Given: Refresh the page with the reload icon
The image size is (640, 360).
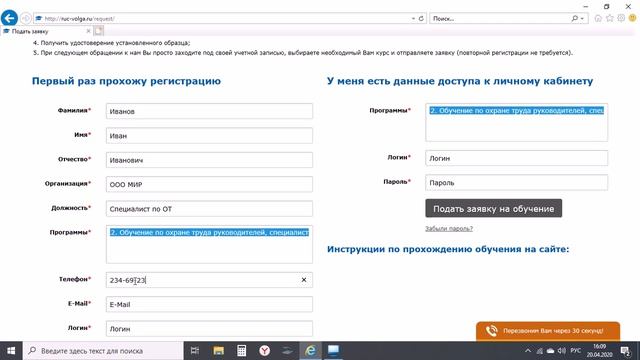Looking at the screenshot, I should 421,18.
